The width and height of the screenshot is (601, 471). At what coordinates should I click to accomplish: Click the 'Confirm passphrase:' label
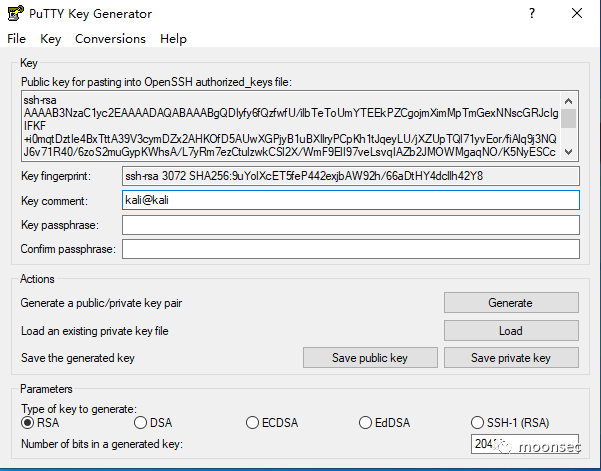(68, 249)
